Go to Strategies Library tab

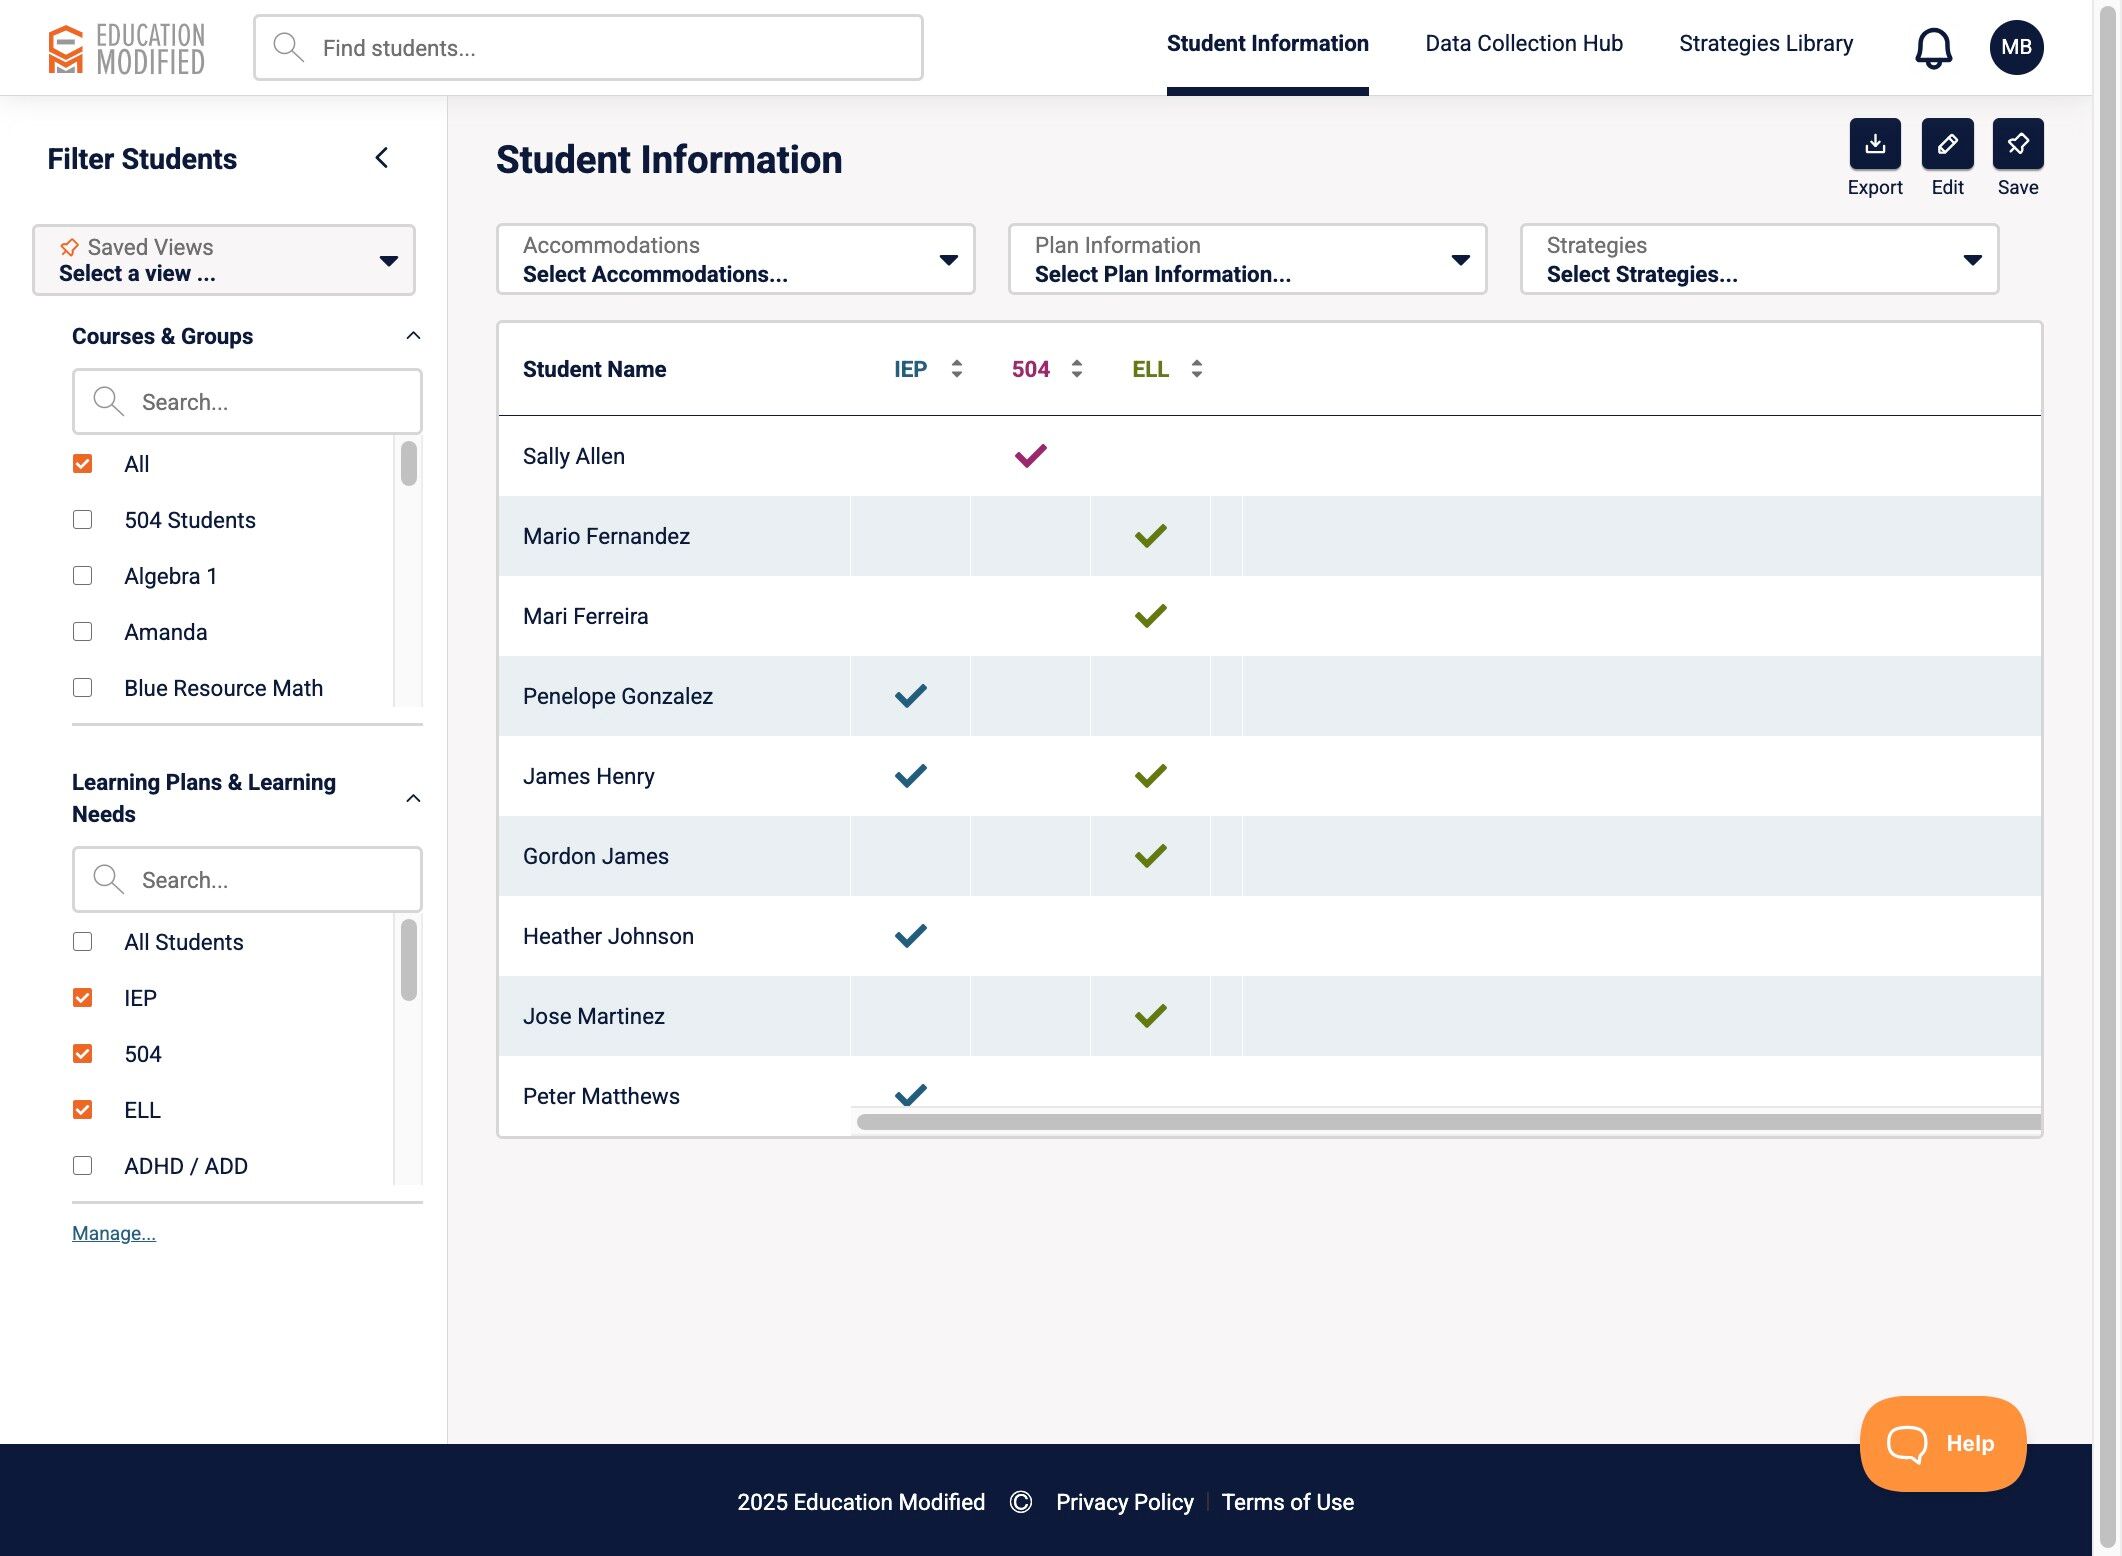tap(1765, 44)
